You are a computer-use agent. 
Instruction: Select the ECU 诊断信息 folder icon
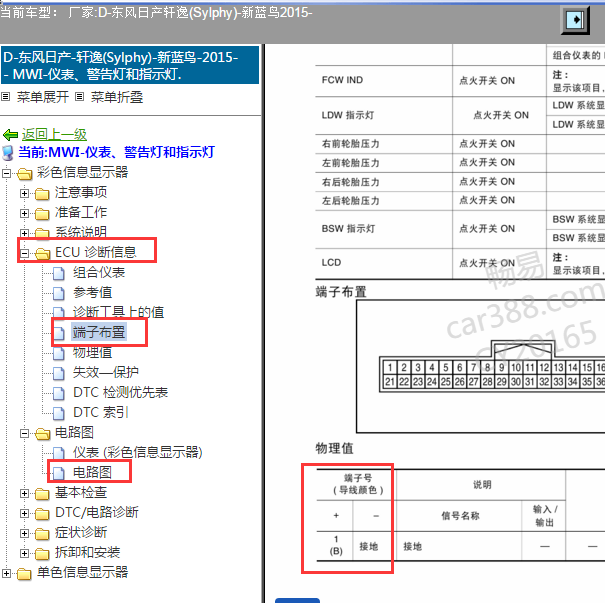click(42, 253)
